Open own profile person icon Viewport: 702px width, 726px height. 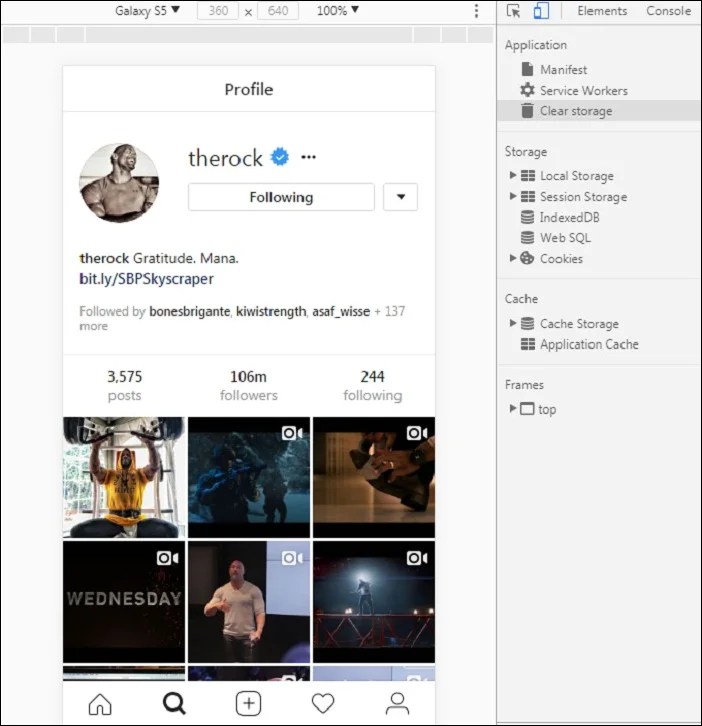[x=397, y=704]
